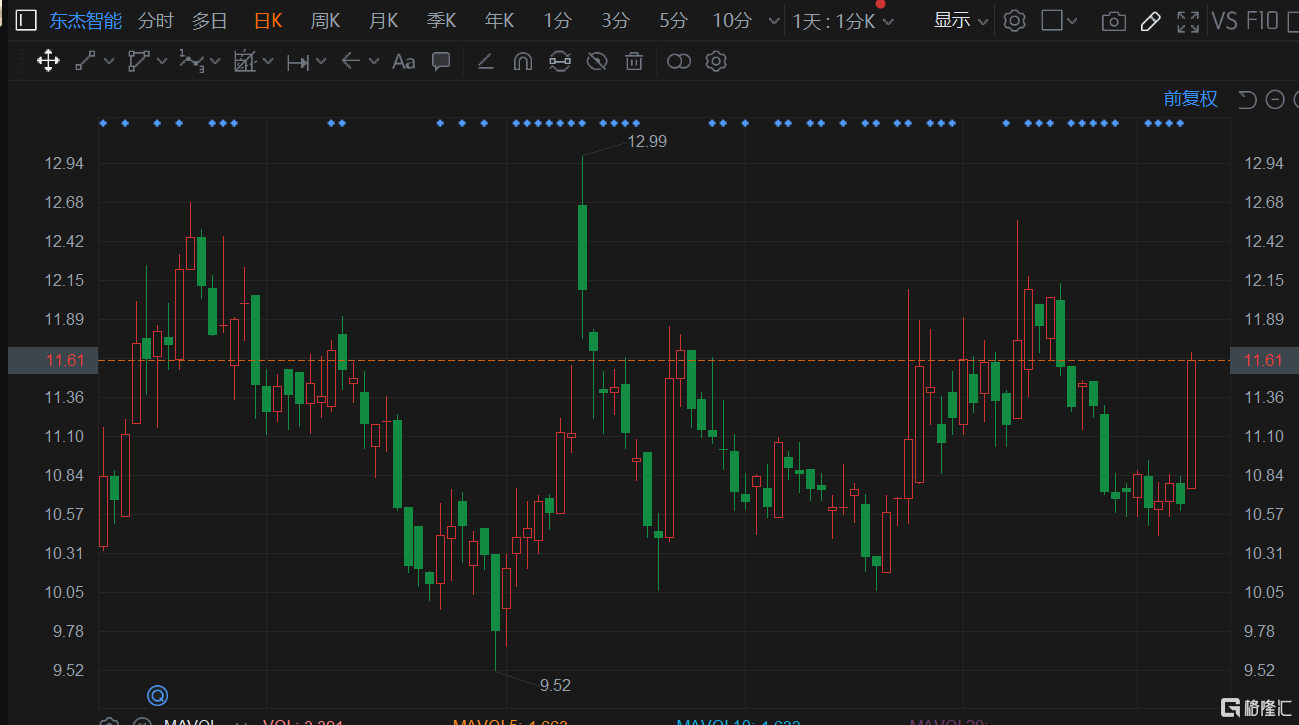This screenshot has height=725, width=1299.
Task: Select the 日K tab
Action: (x=268, y=21)
